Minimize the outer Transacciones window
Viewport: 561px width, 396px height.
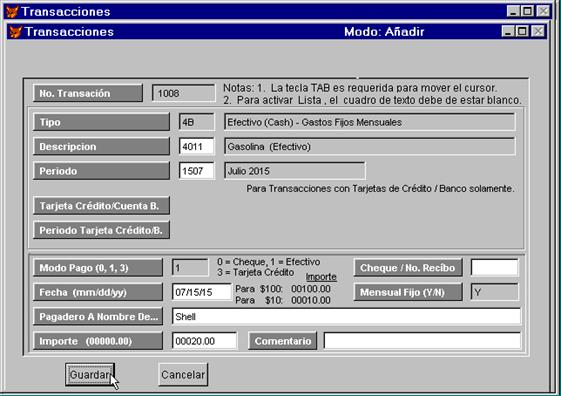(513, 11)
